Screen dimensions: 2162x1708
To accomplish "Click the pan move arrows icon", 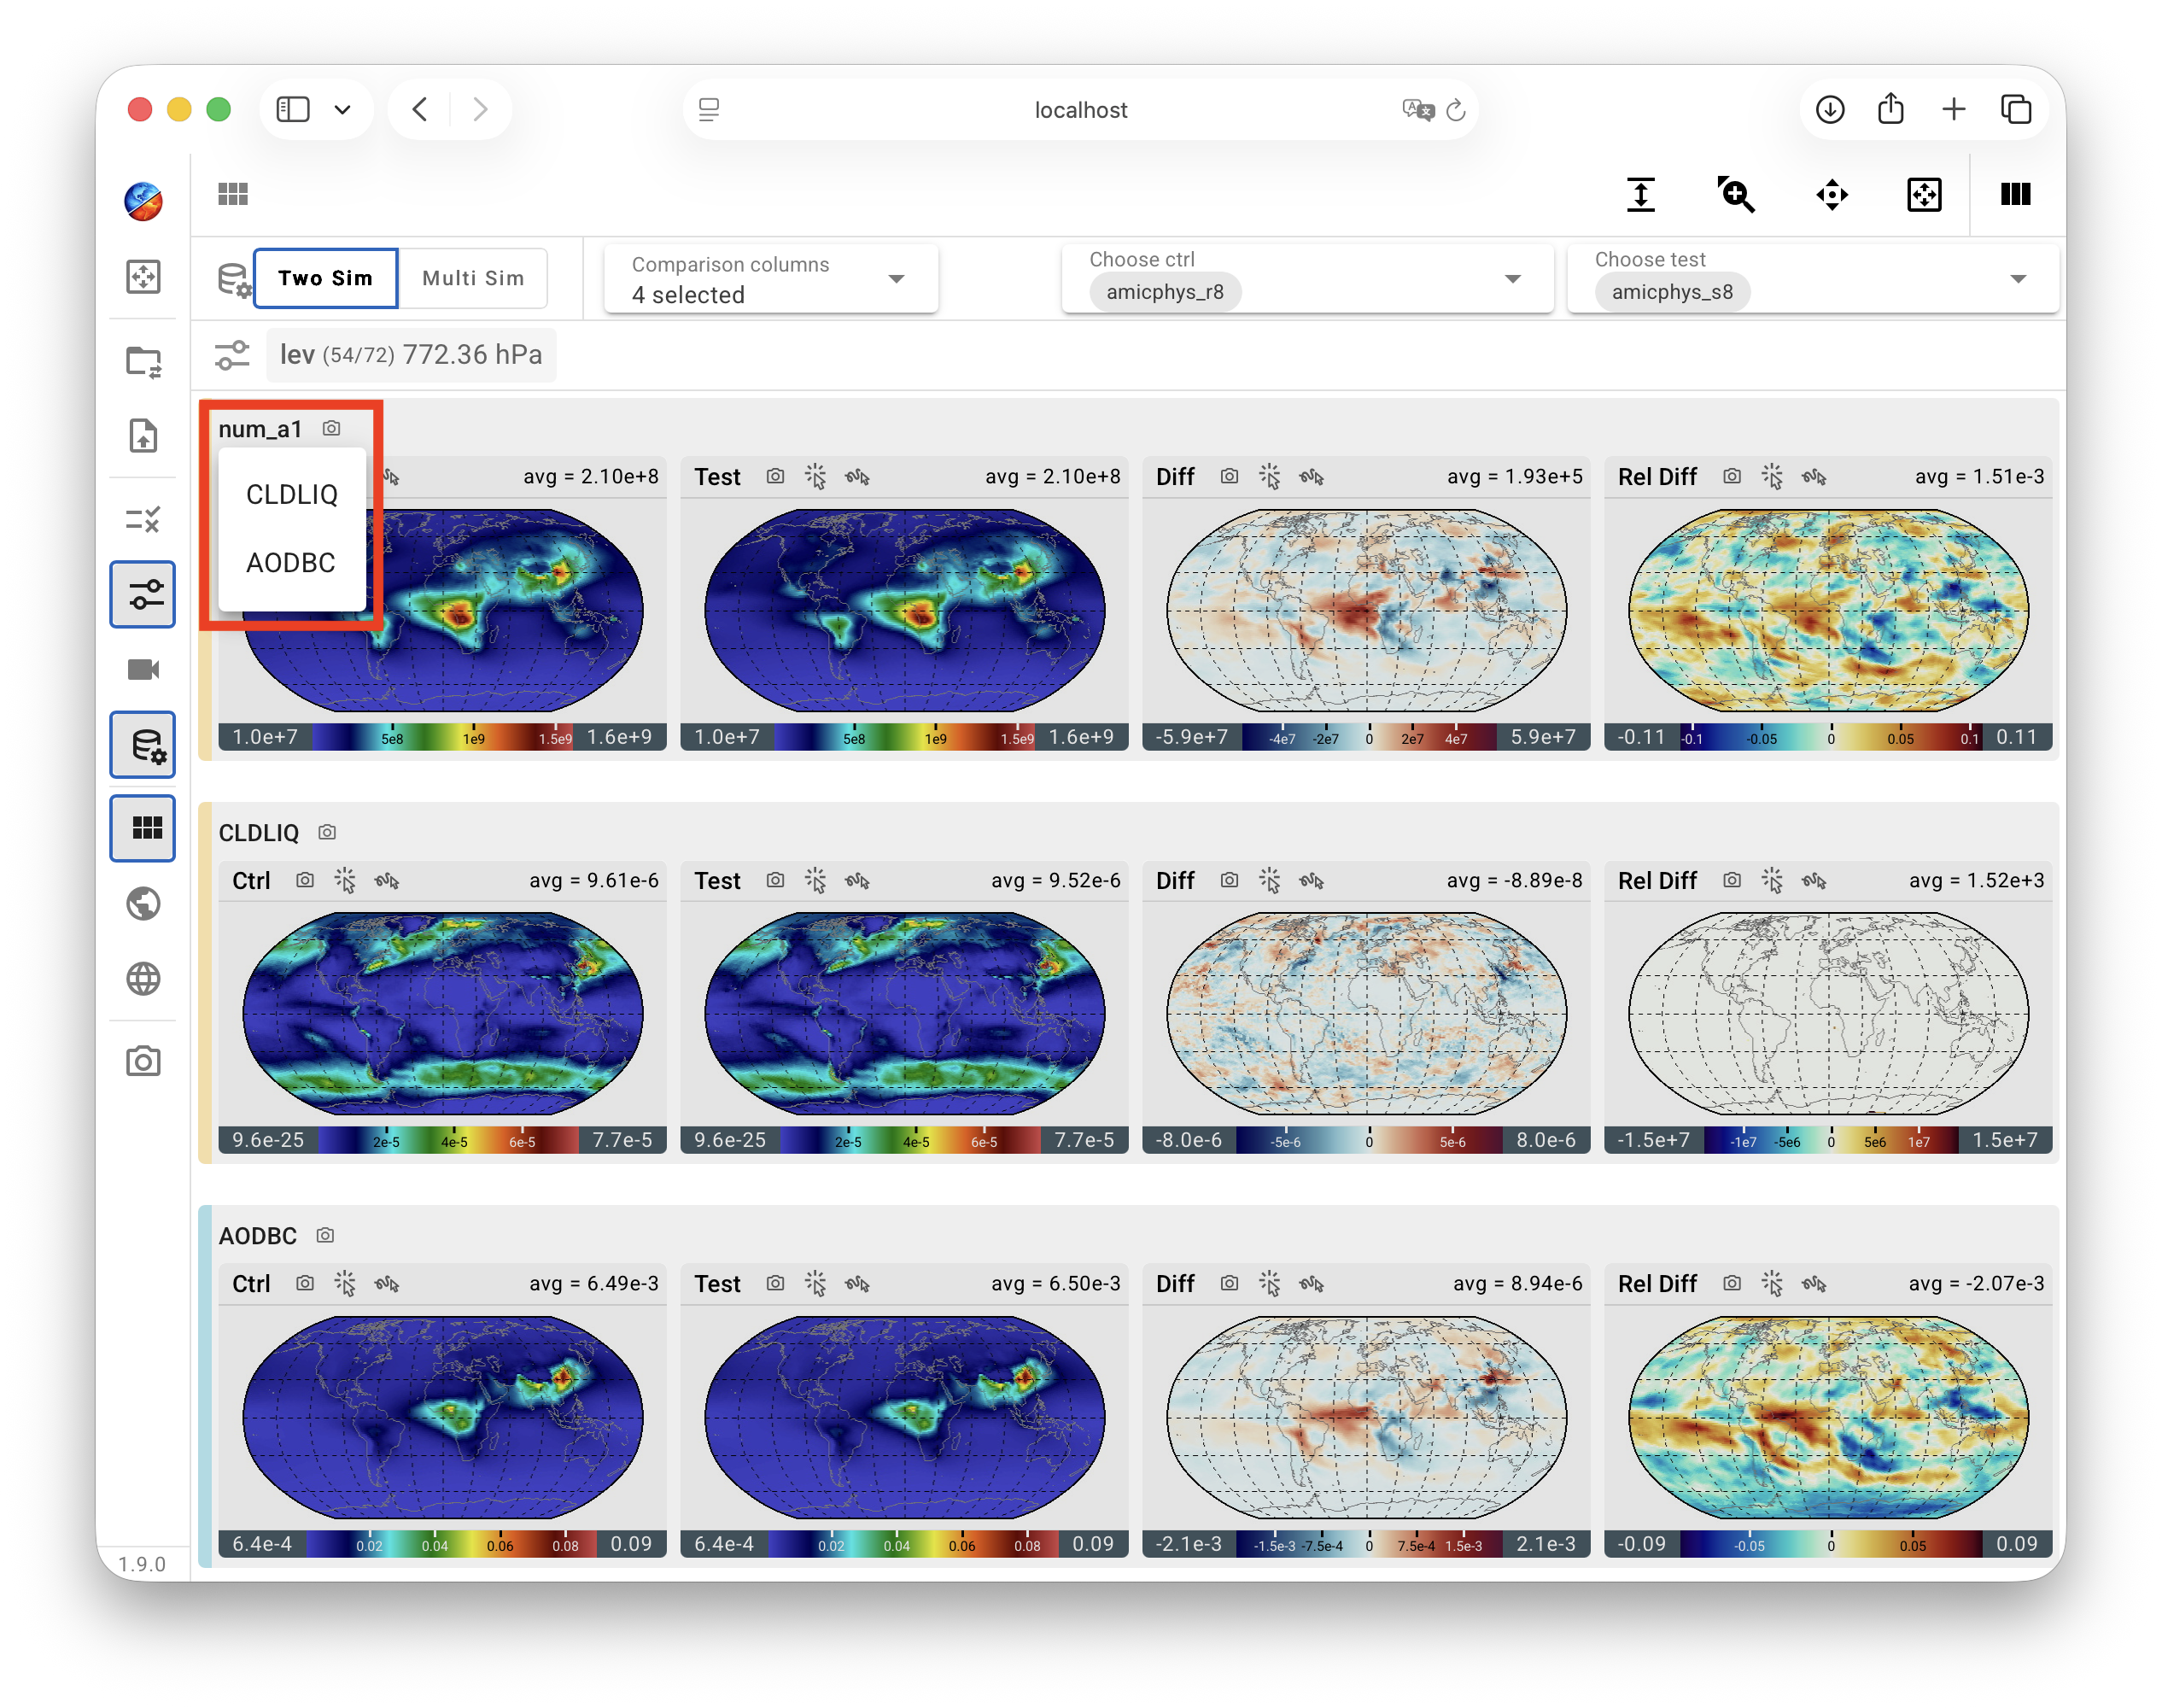I will [x=1831, y=194].
